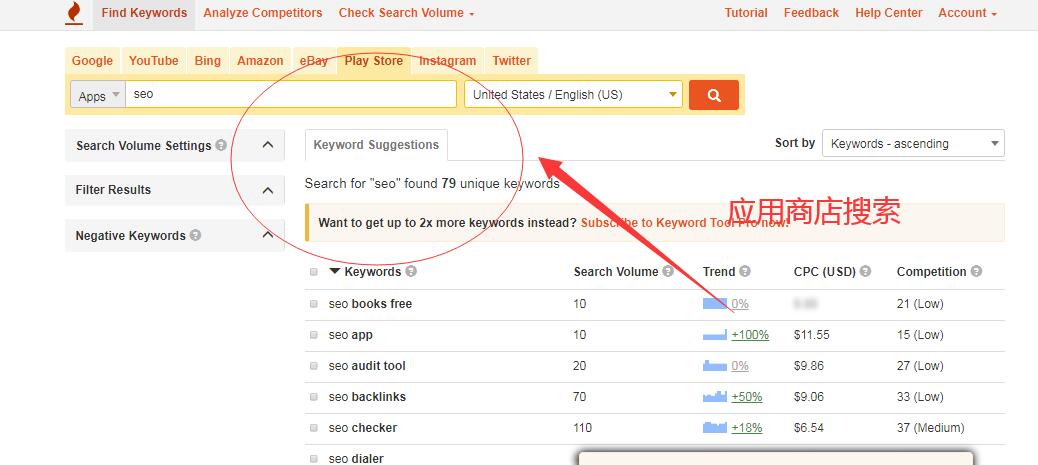Screen dimensions: 1038x465
Task: Tick checkbox for seo dialer
Action: tap(314, 458)
